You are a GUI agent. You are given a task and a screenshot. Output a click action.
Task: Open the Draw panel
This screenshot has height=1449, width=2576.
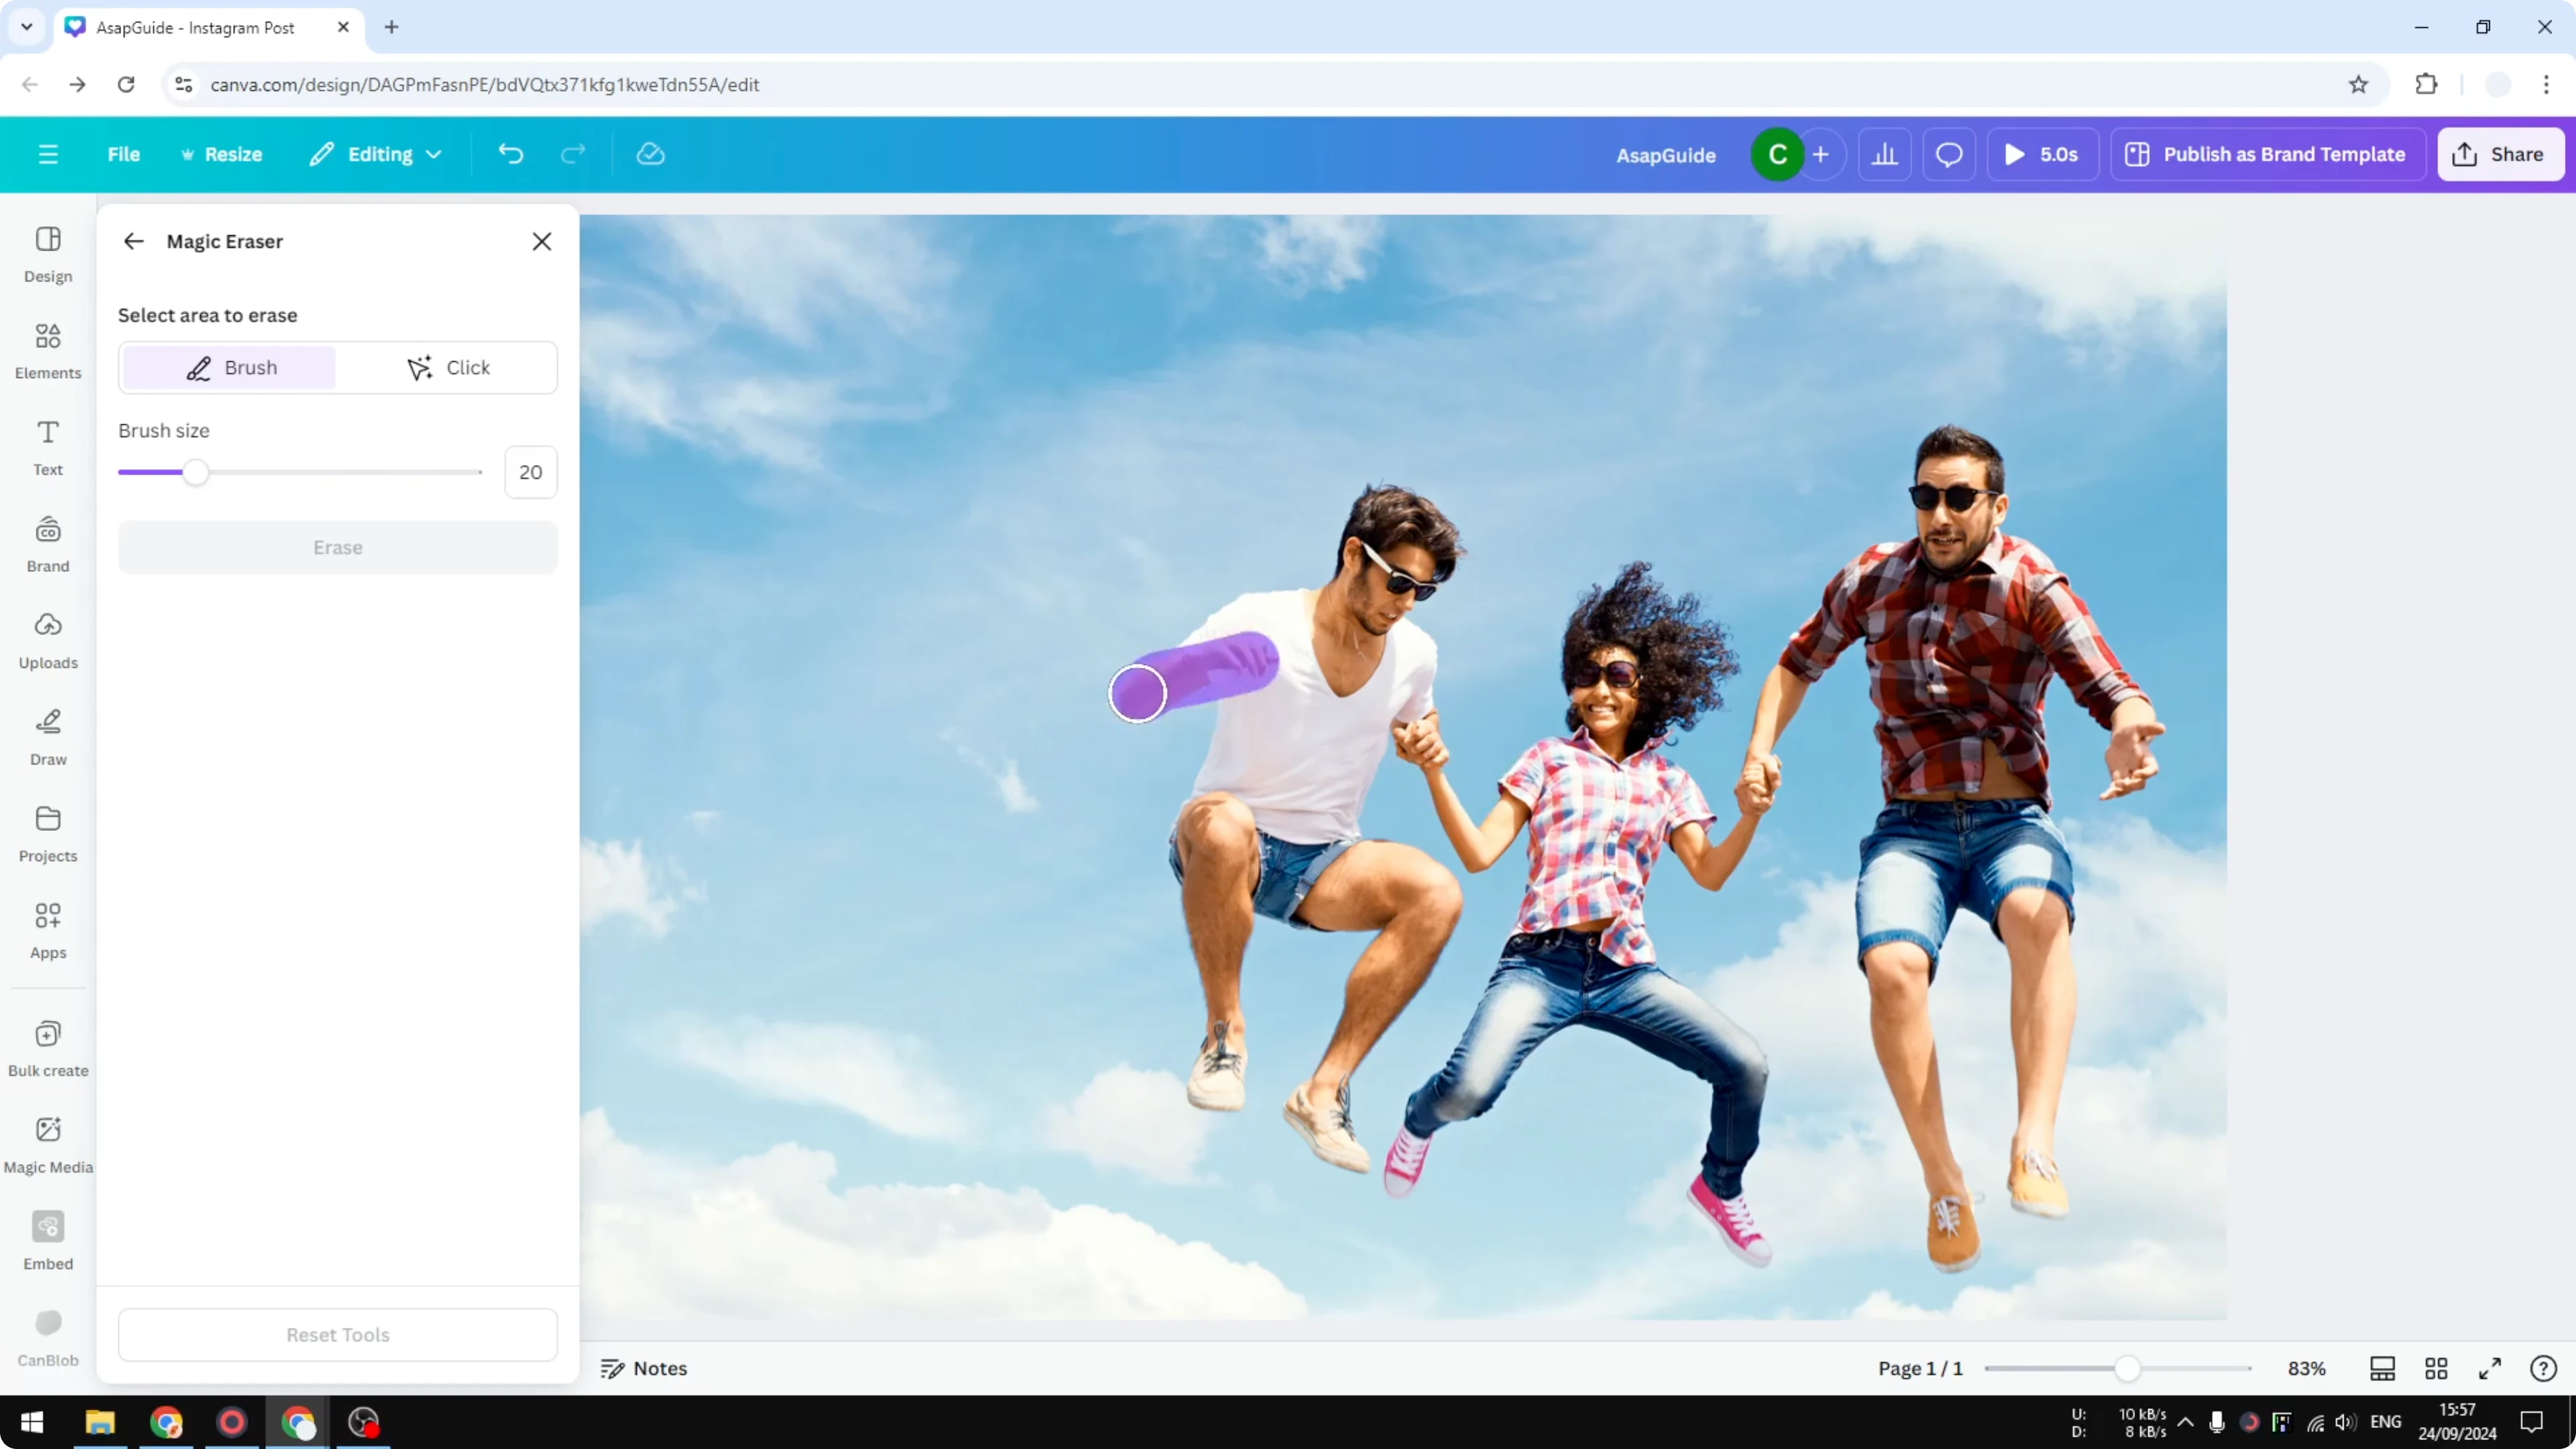48,737
